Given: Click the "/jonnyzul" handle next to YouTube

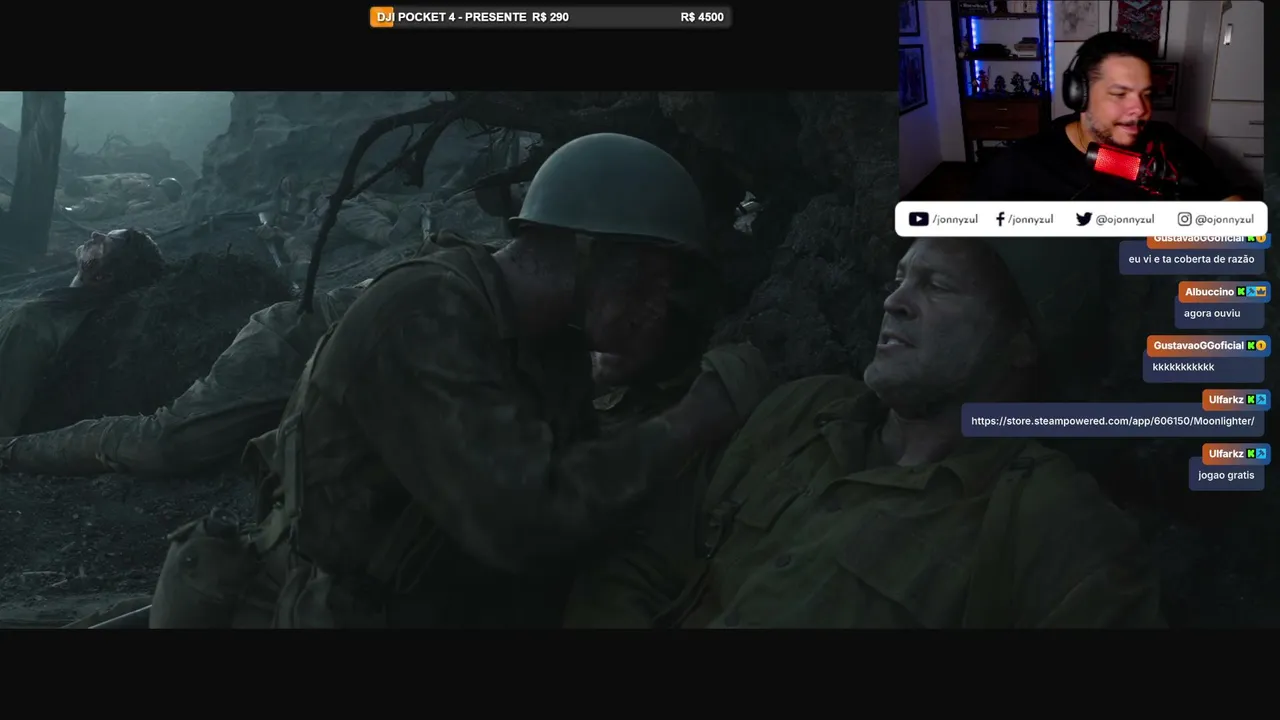Looking at the screenshot, I should click(x=955, y=219).
